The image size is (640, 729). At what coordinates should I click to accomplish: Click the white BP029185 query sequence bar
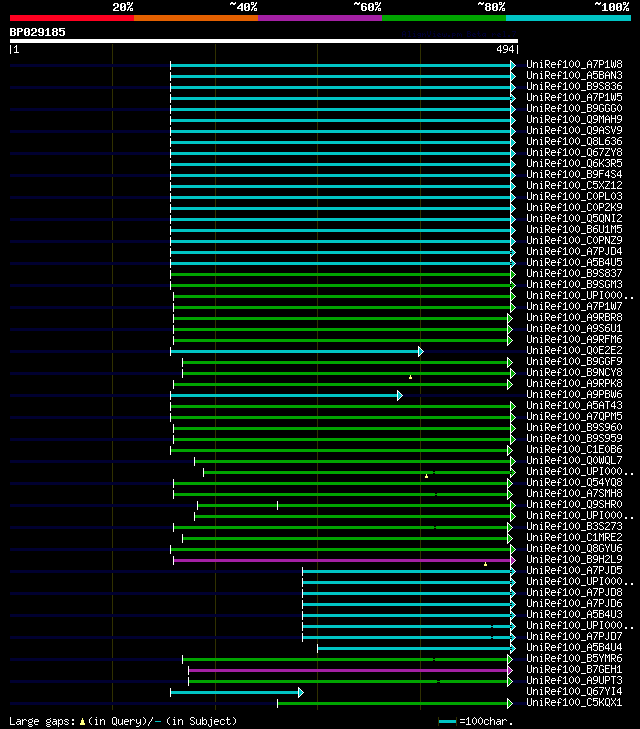point(264,41)
